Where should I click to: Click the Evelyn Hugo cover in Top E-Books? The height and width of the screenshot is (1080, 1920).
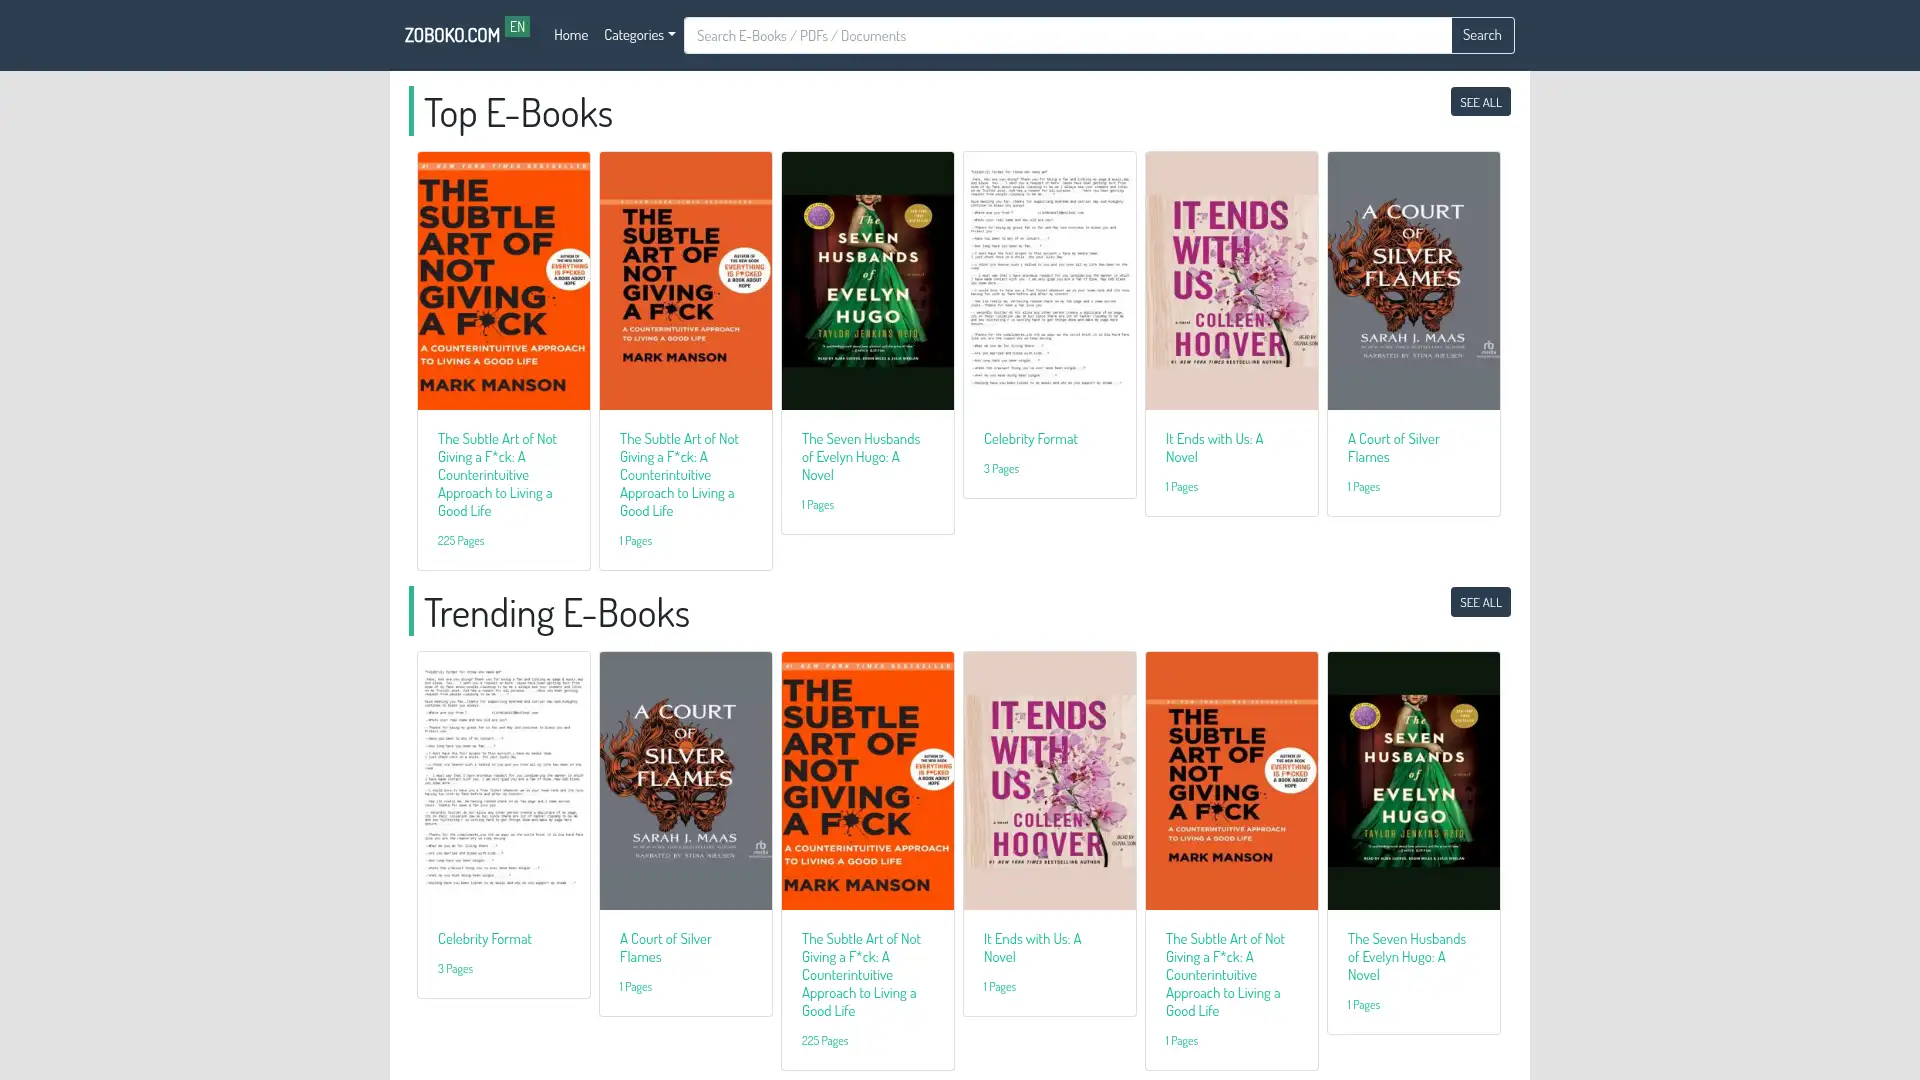(867, 281)
